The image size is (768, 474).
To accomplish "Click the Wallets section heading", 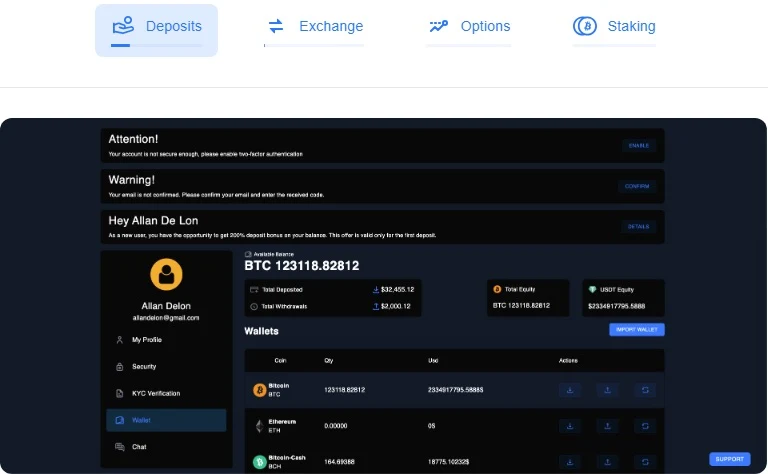I will coord(262,331).
